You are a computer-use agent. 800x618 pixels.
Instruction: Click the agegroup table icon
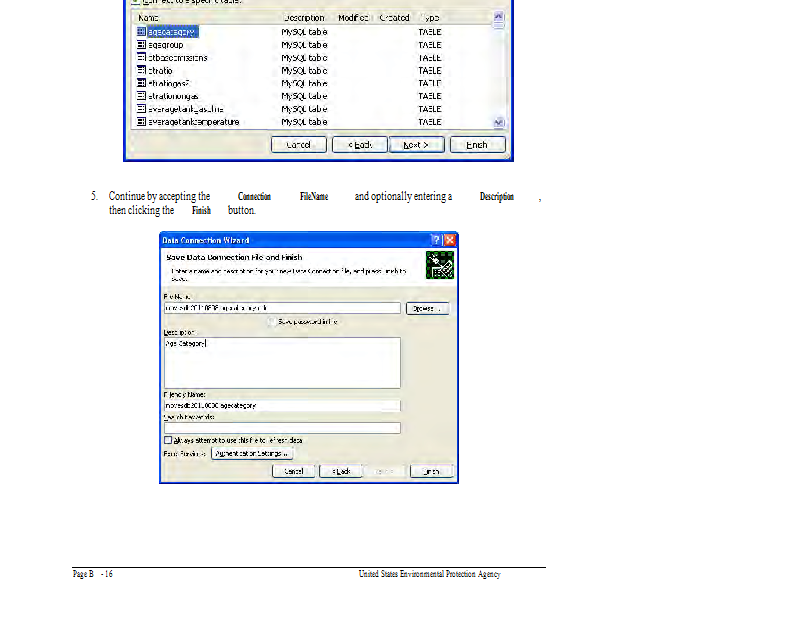tap(141, 45)
